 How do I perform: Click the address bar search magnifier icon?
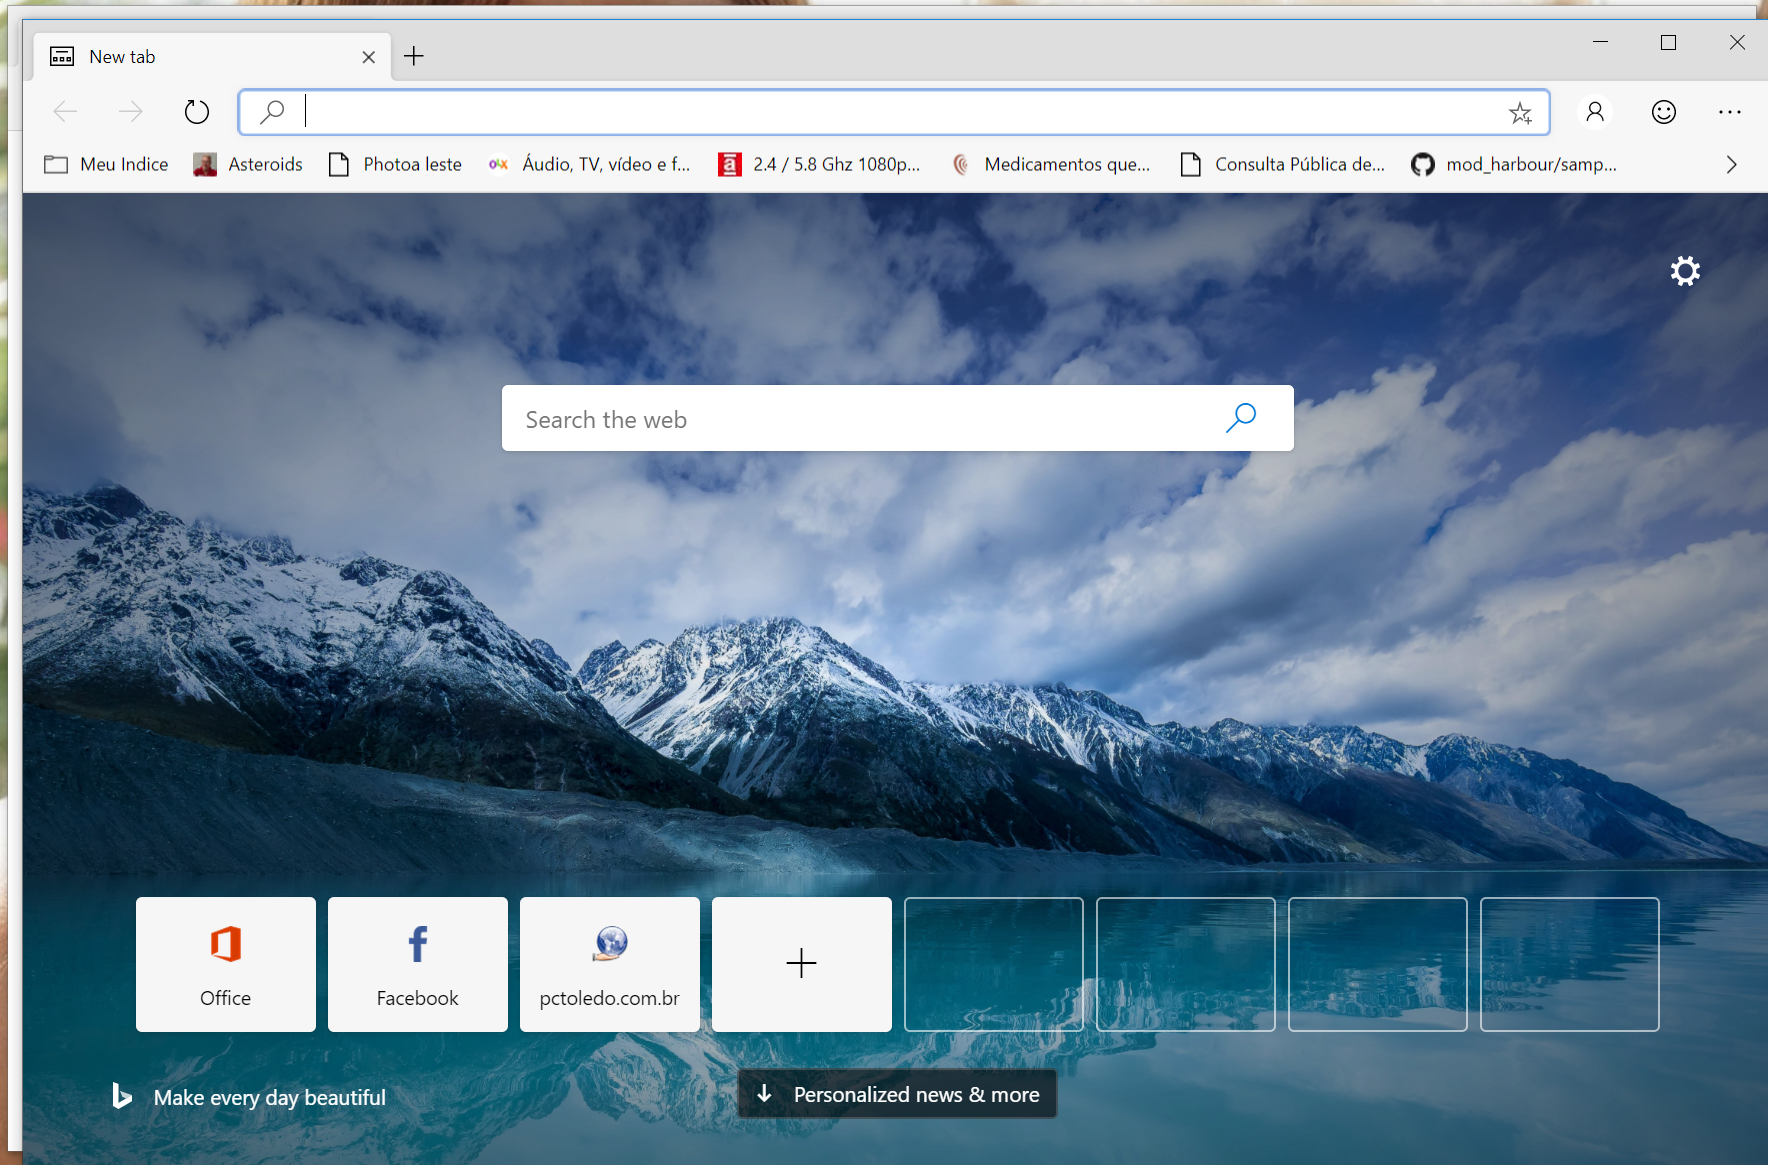(272, 112)
